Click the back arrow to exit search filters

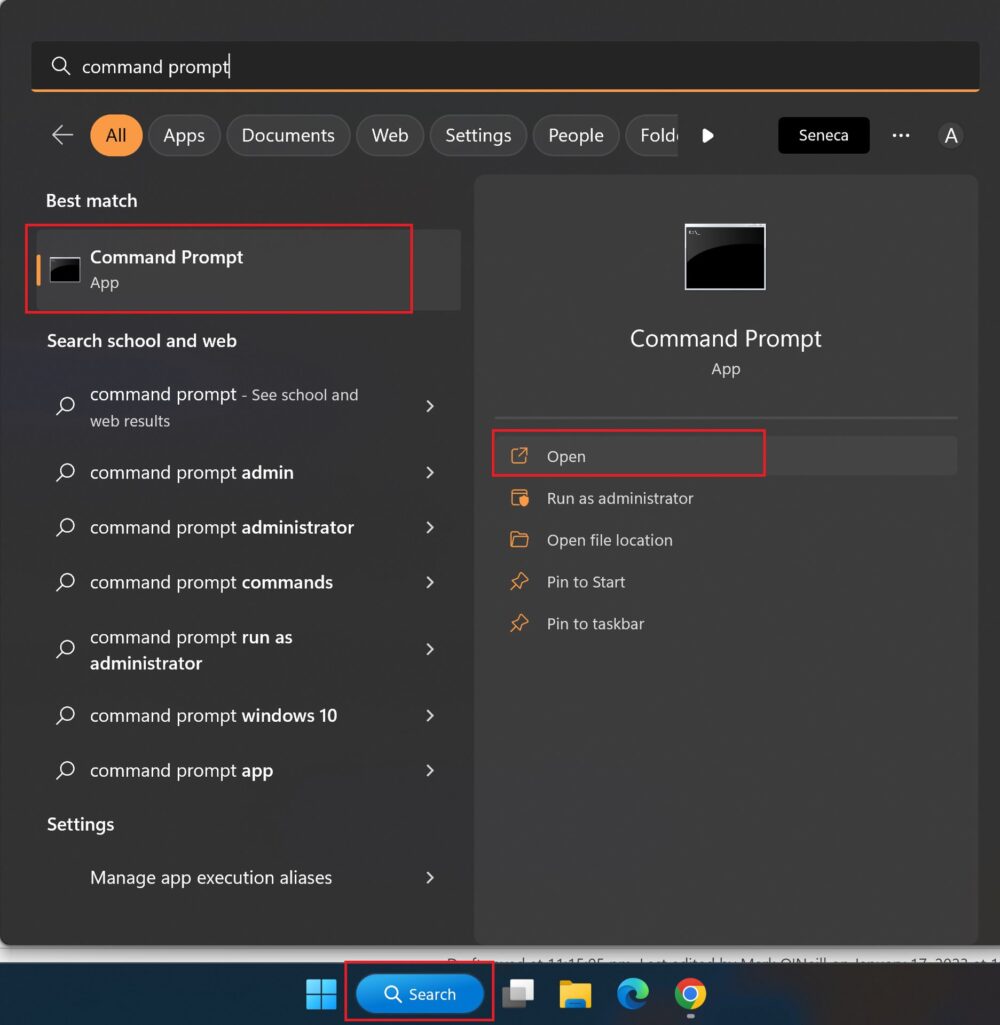61,135
